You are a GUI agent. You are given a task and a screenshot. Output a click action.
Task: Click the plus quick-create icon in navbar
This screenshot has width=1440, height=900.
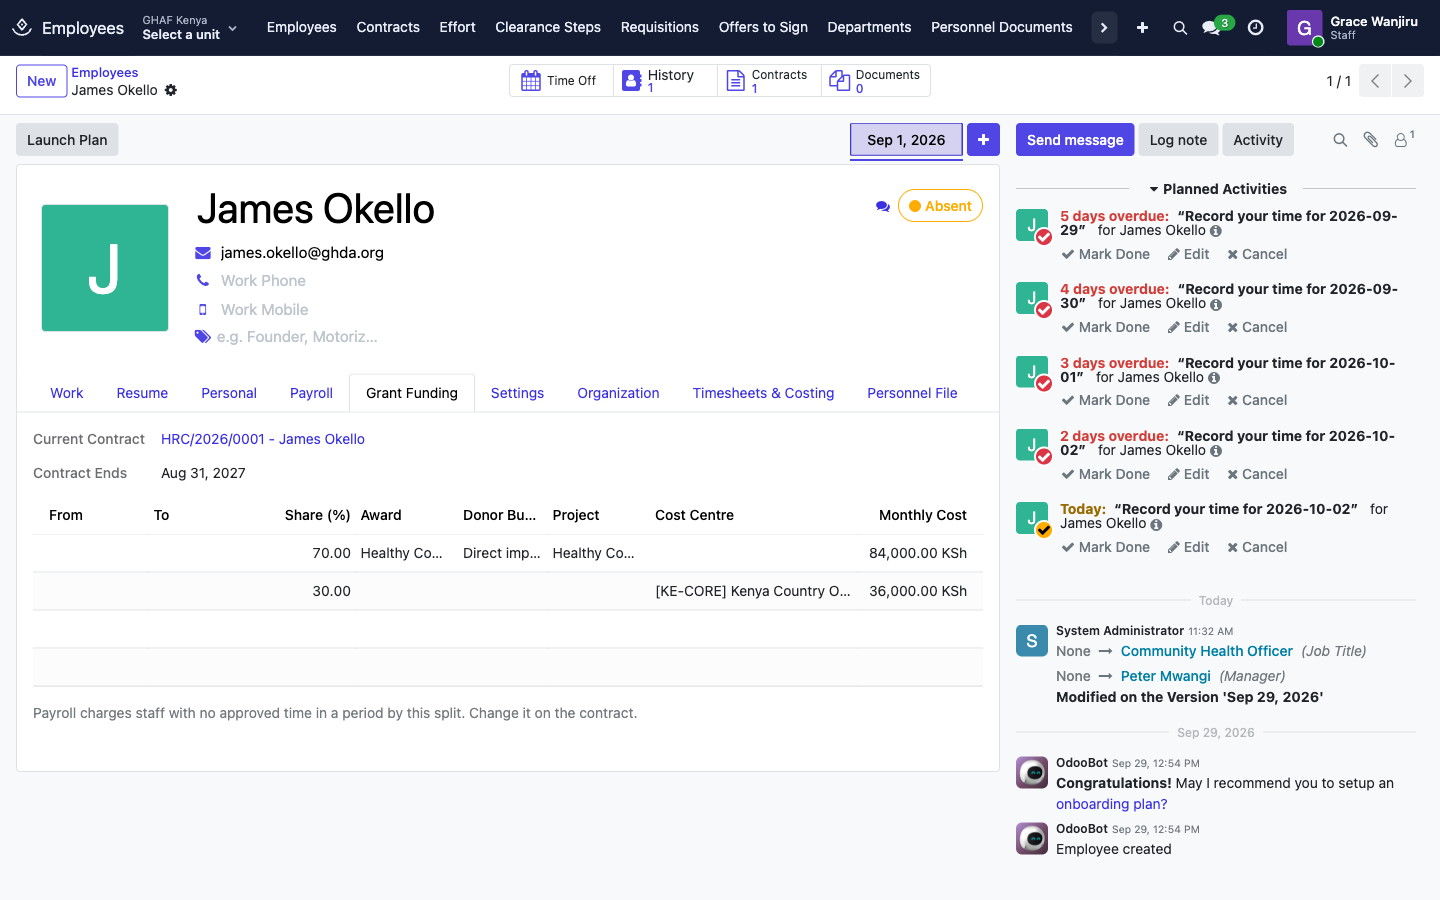pyautogui.click(x=1142, y=28)
